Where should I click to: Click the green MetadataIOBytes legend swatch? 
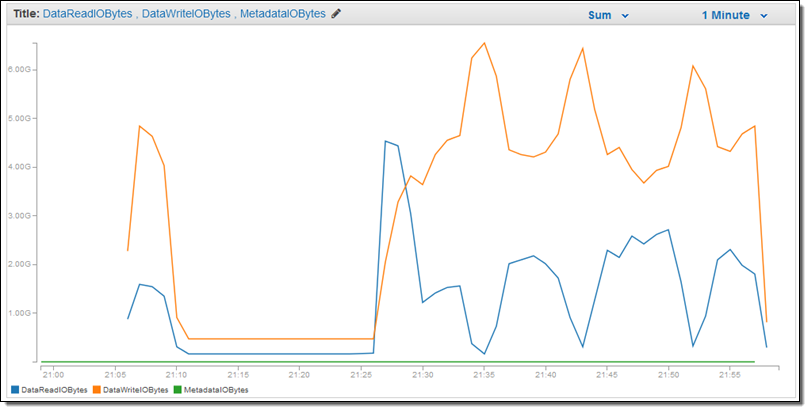178,390
